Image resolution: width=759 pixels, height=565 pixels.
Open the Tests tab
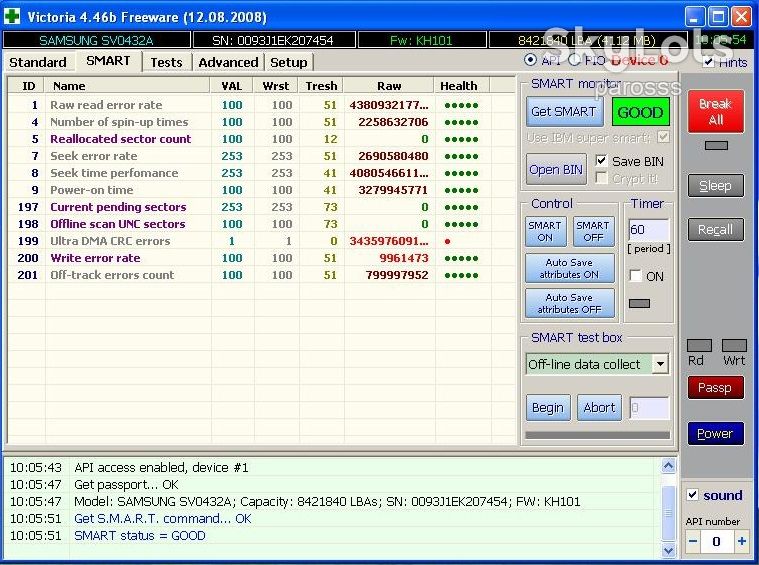coord(166,62)
